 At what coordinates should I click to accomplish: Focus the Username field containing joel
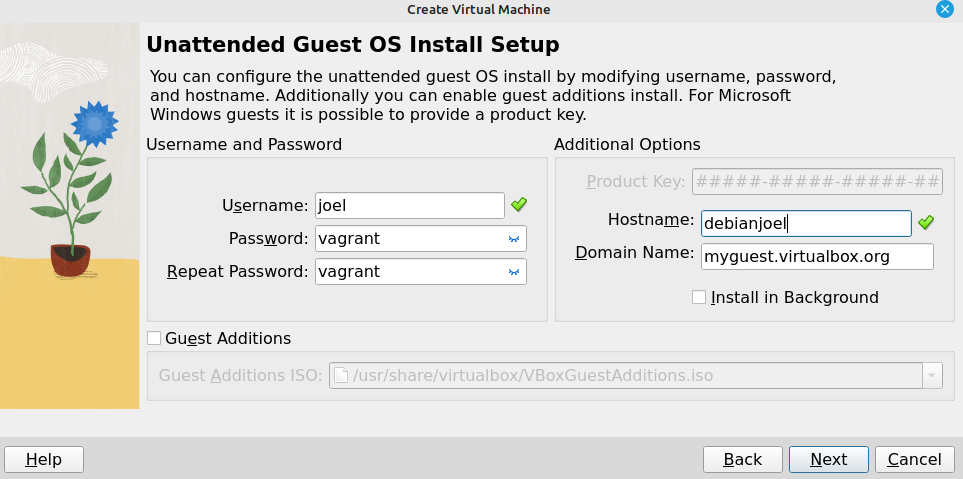[x=410, y=206]
